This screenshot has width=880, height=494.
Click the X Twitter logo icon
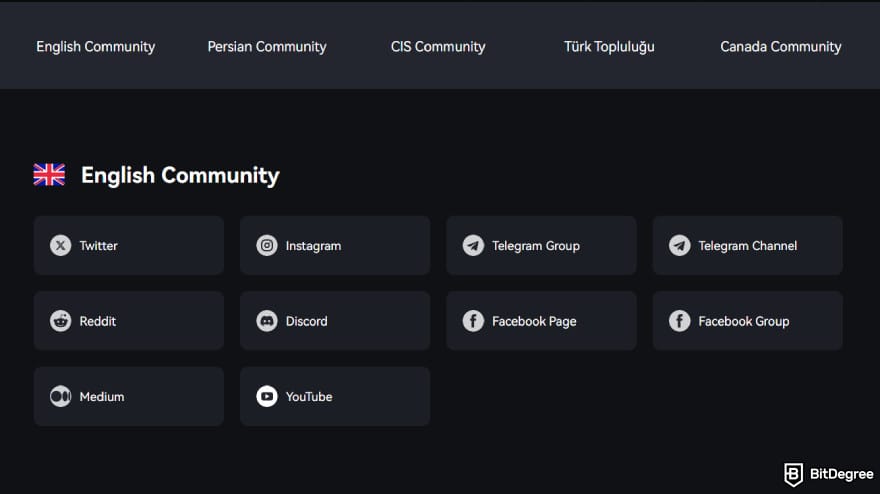tap(61, 245)
